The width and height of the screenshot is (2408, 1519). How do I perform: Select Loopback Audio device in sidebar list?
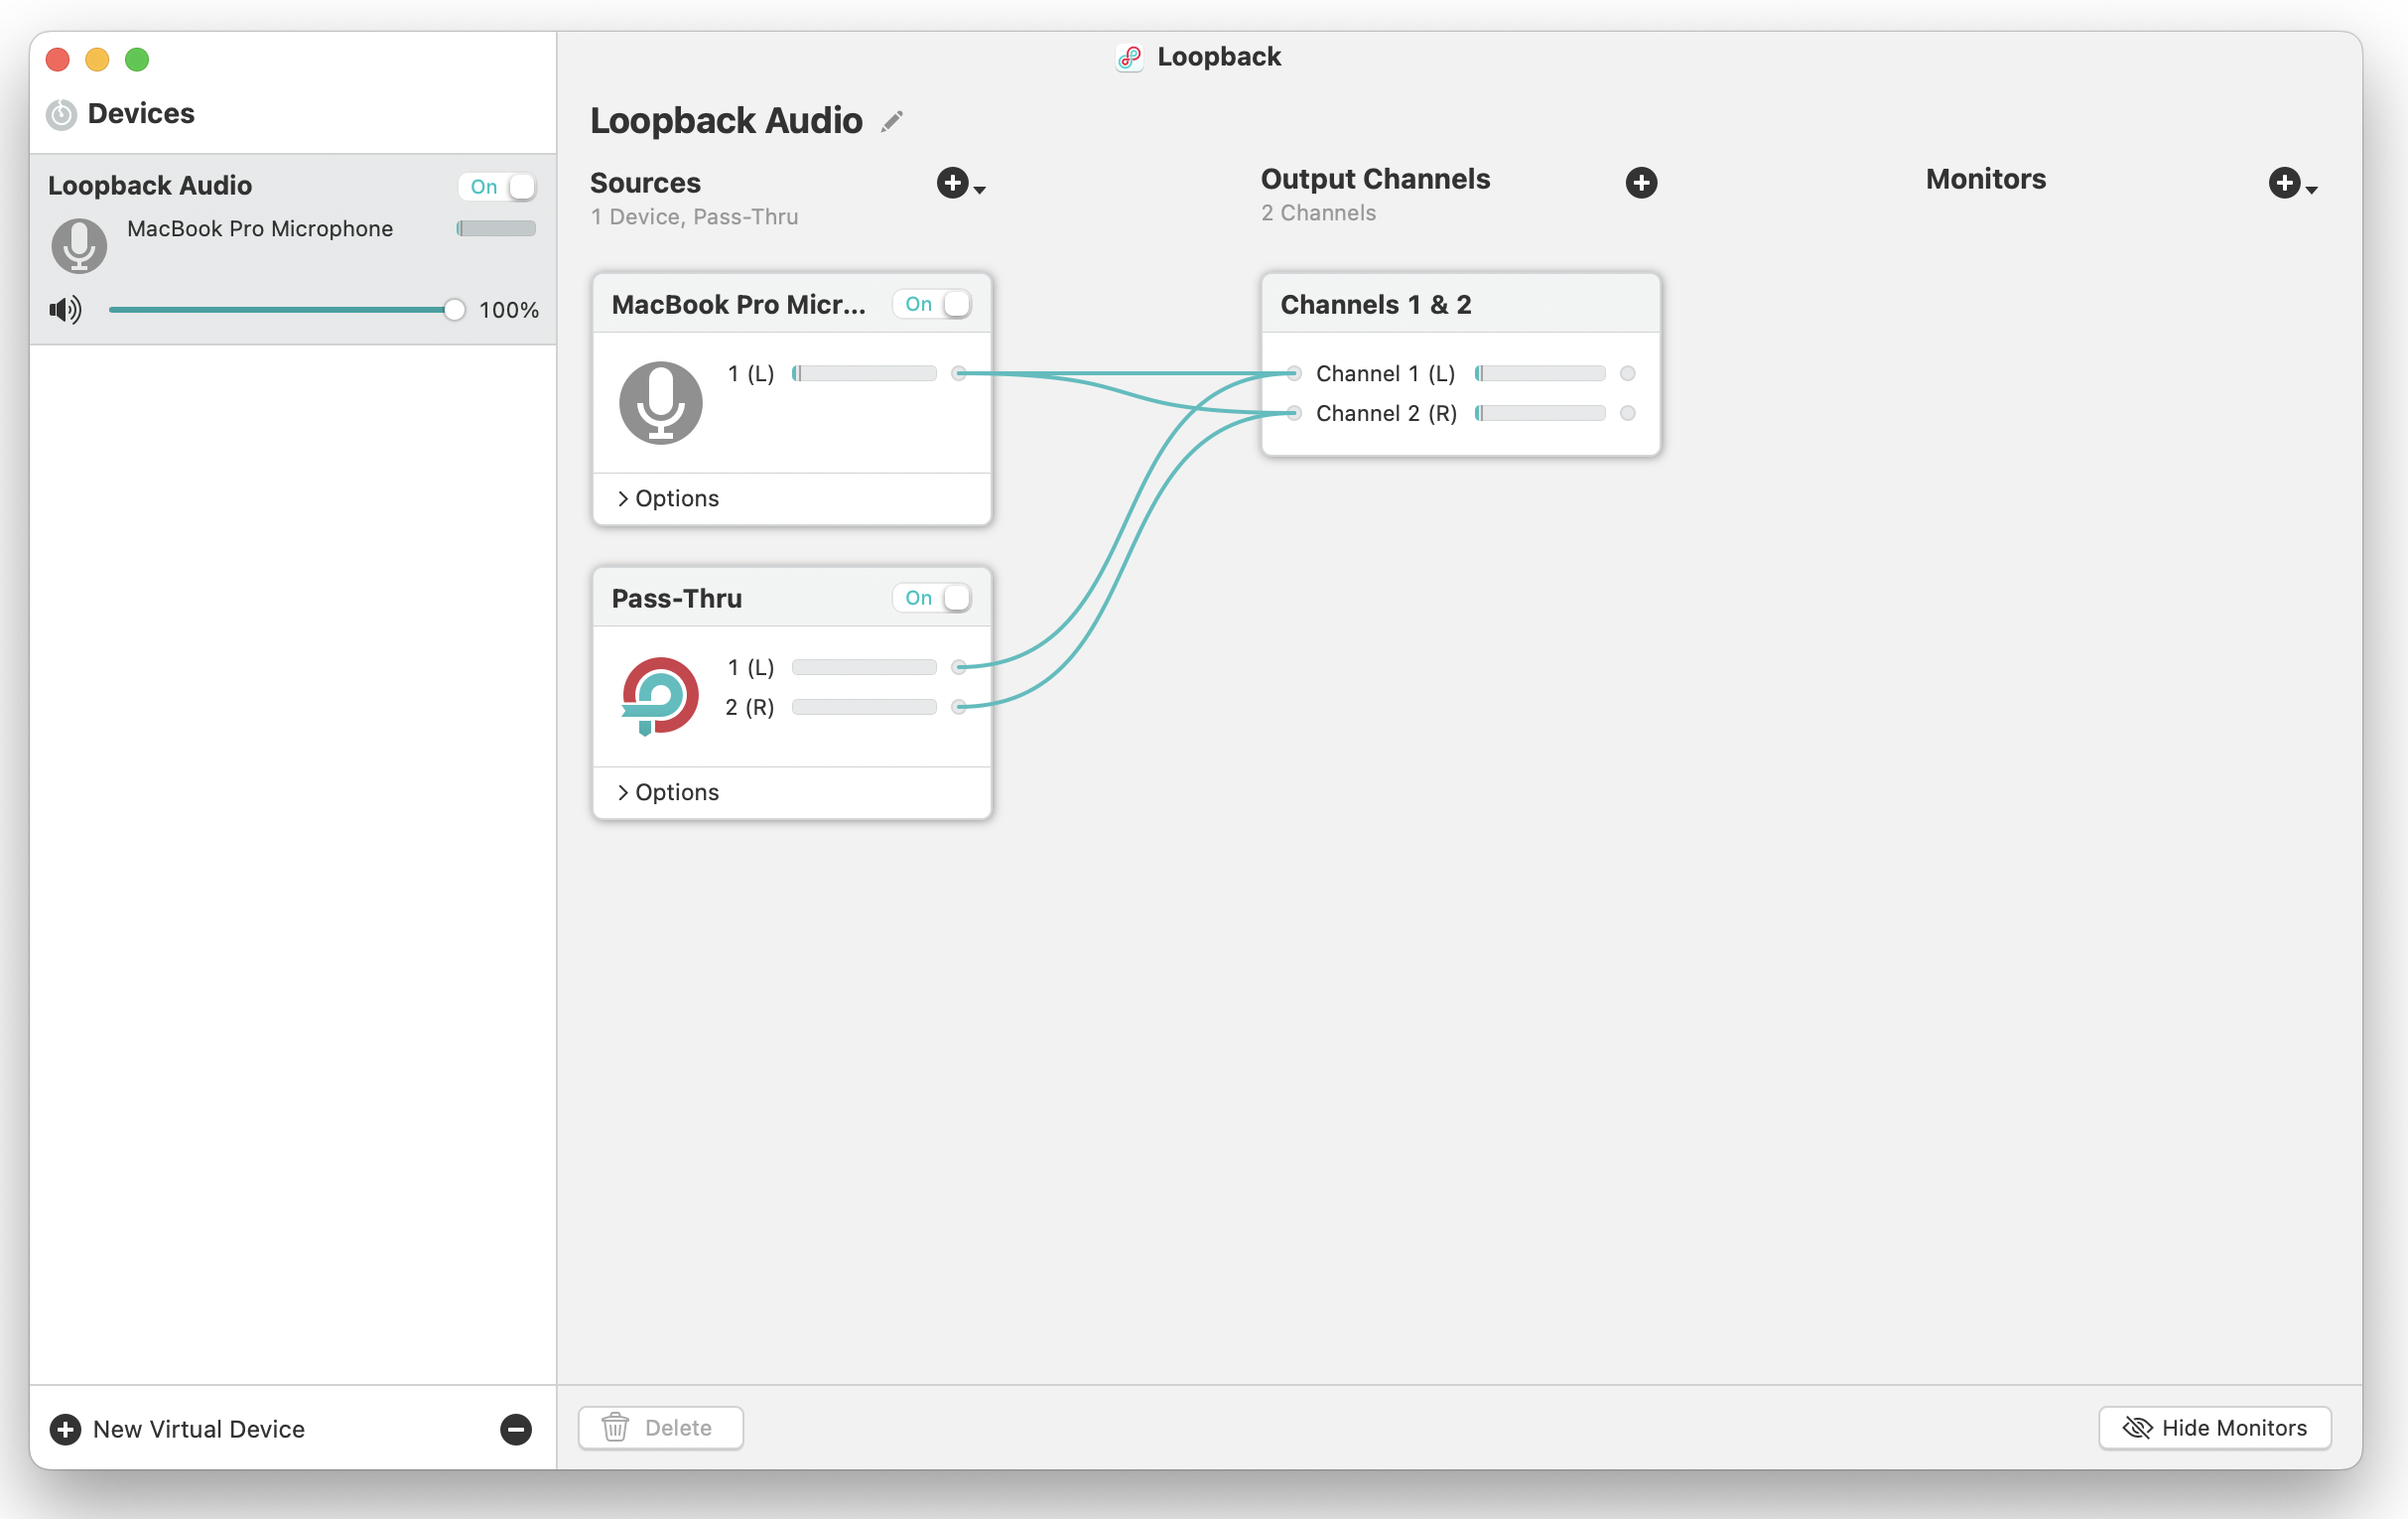(x=150, y=186)
